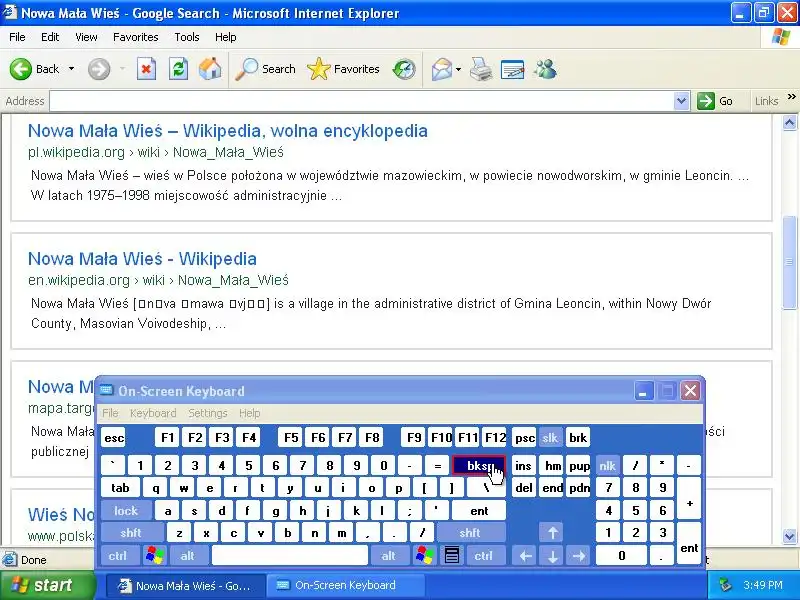The width and height of the screenshot is (800, 600).
Task: Open the Settings menu of On-Screen Keyboard
Action: point(208,413)
